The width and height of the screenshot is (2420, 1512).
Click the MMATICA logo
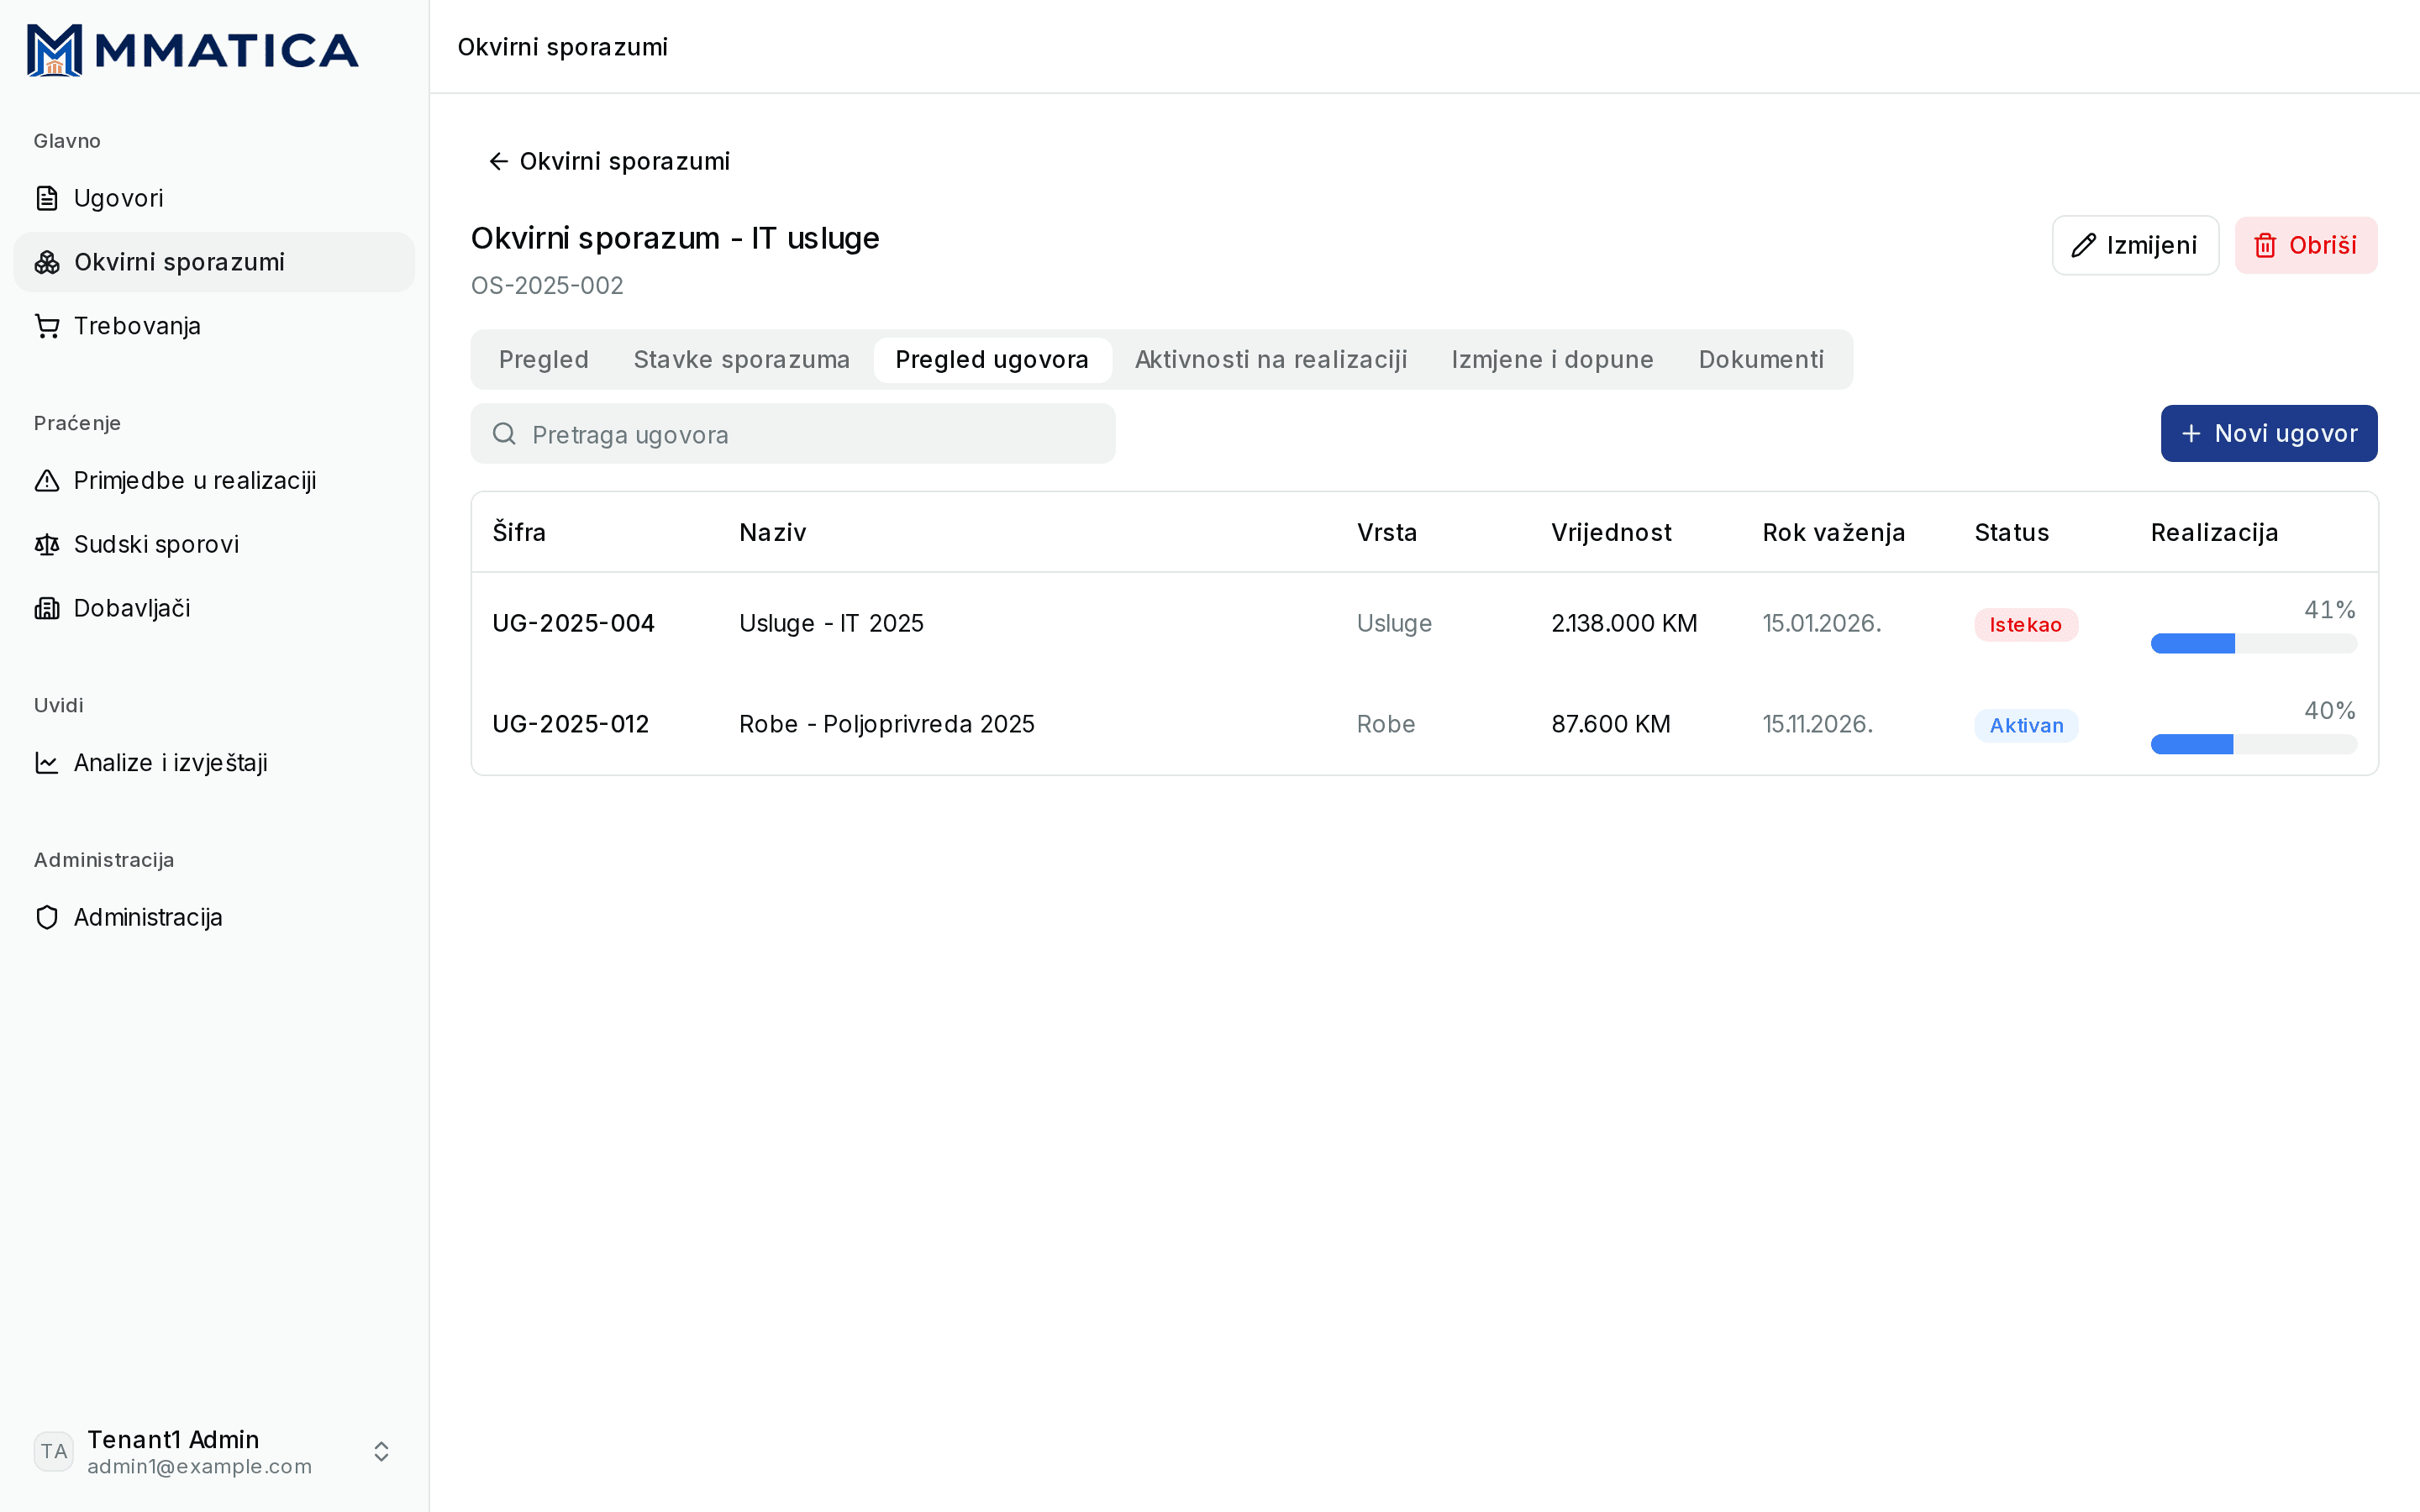[192, 50]
